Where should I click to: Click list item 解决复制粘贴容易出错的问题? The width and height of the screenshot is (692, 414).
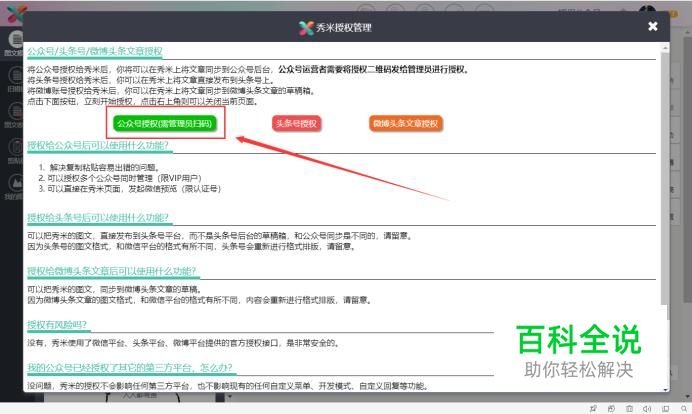coord(104,167)
